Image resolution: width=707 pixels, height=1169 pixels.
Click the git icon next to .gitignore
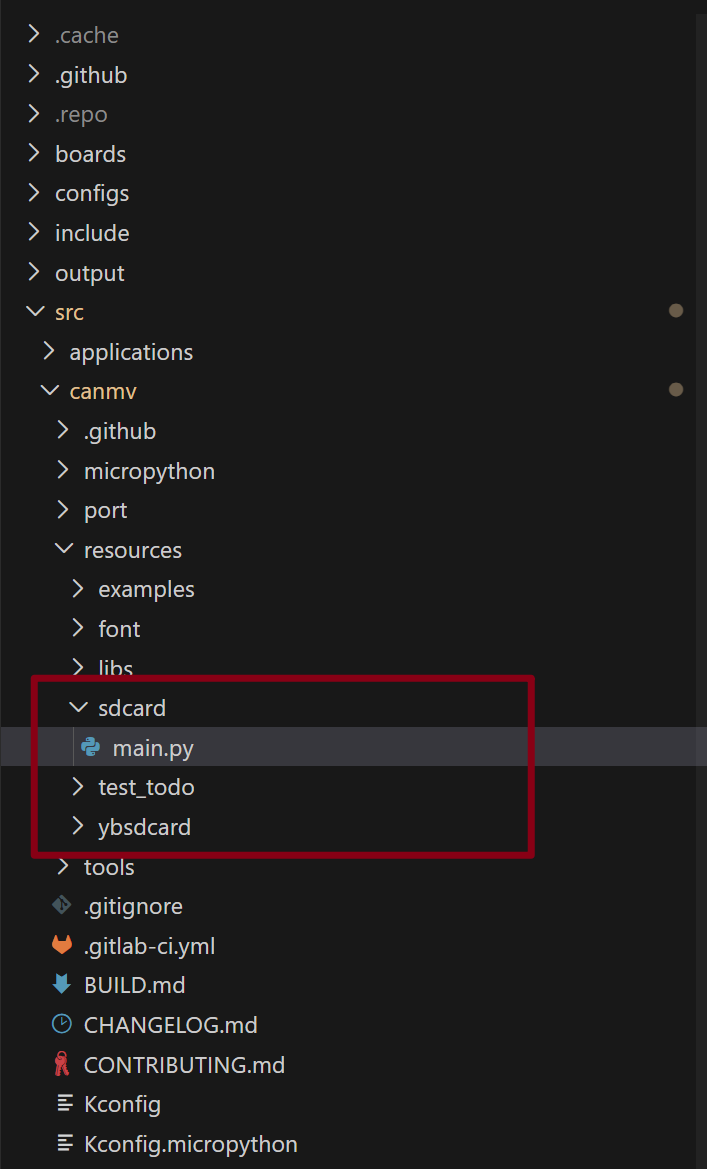(62, 906)
